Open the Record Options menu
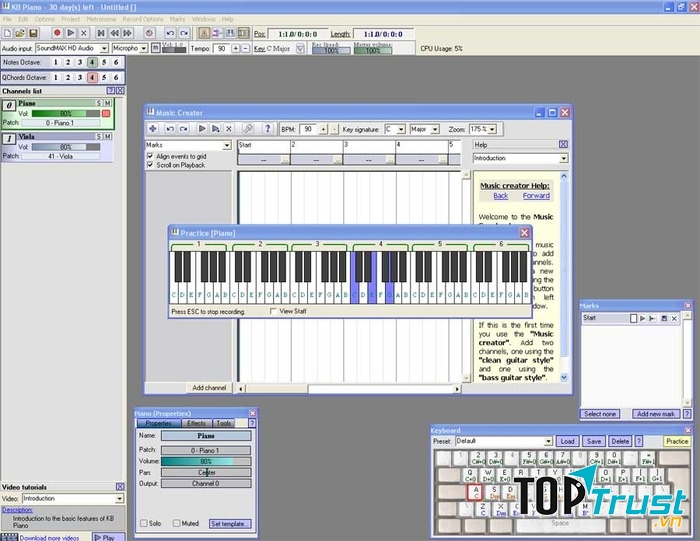 [x=143, y=19]
